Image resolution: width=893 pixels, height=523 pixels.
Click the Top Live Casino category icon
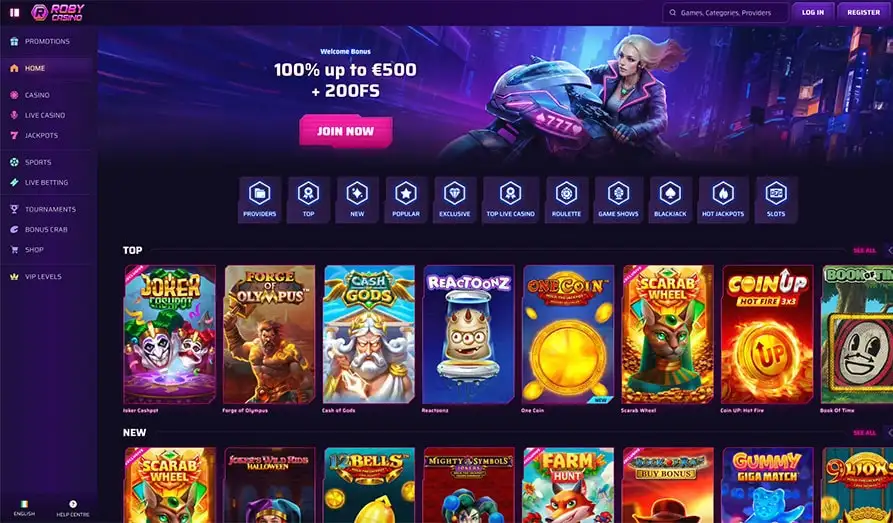click(510, 199)
